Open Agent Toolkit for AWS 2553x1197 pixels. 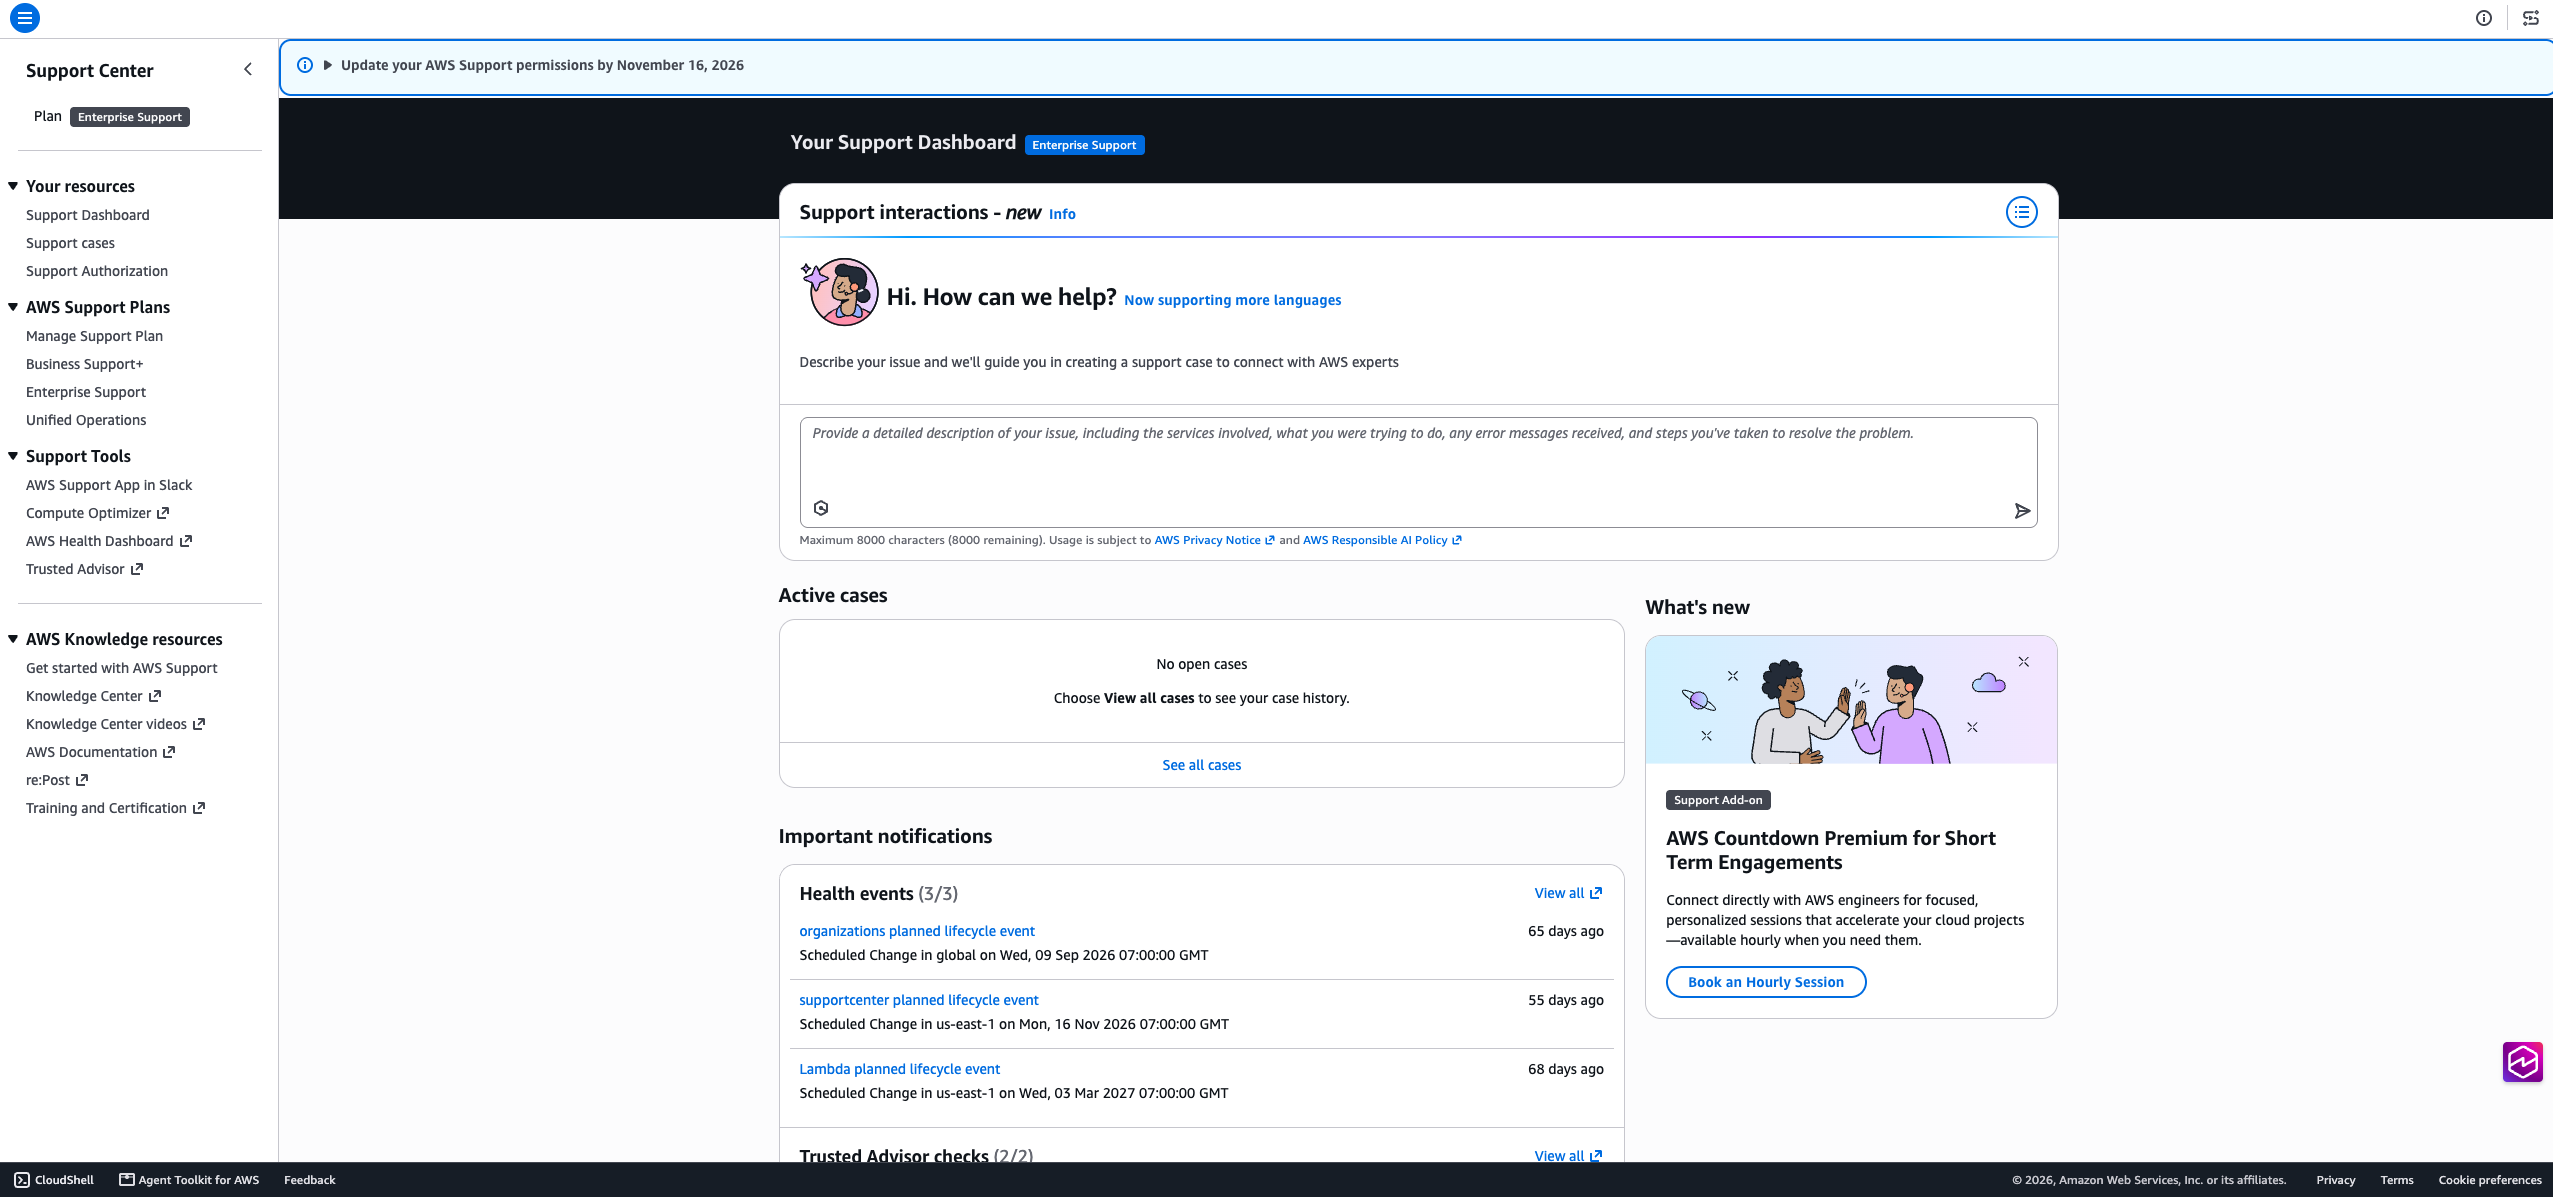pyautogui.click(x=189, y=1180)
